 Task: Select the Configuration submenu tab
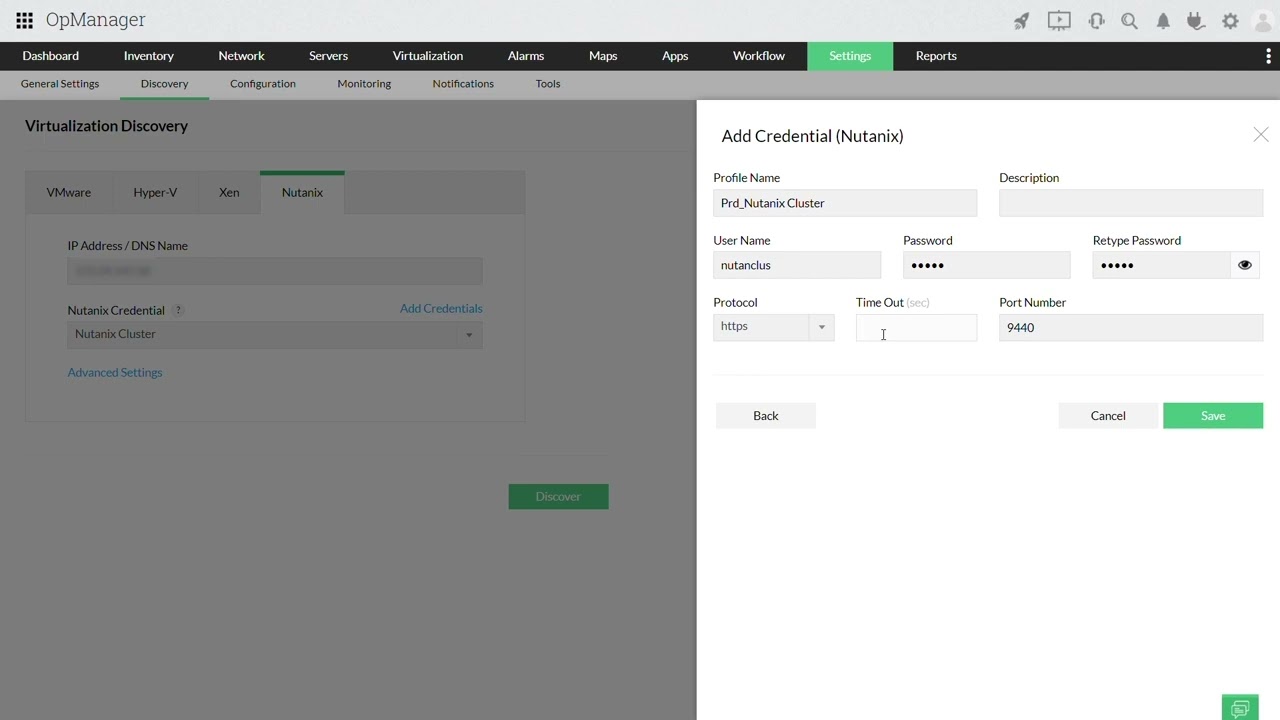tap(263, 84)
